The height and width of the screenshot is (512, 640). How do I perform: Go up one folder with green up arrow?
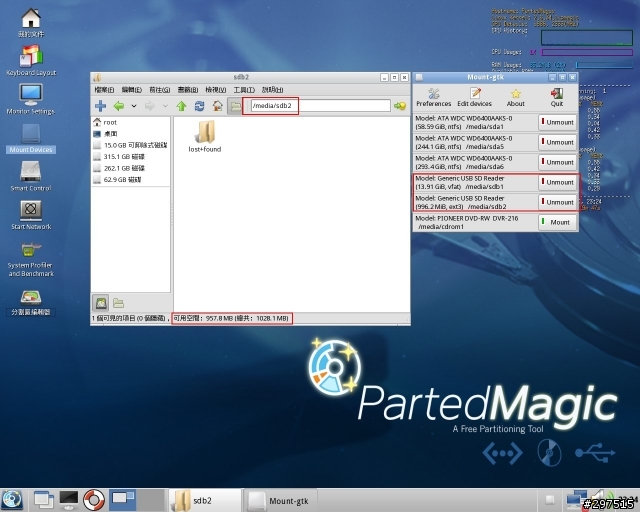tap(181, 106)
